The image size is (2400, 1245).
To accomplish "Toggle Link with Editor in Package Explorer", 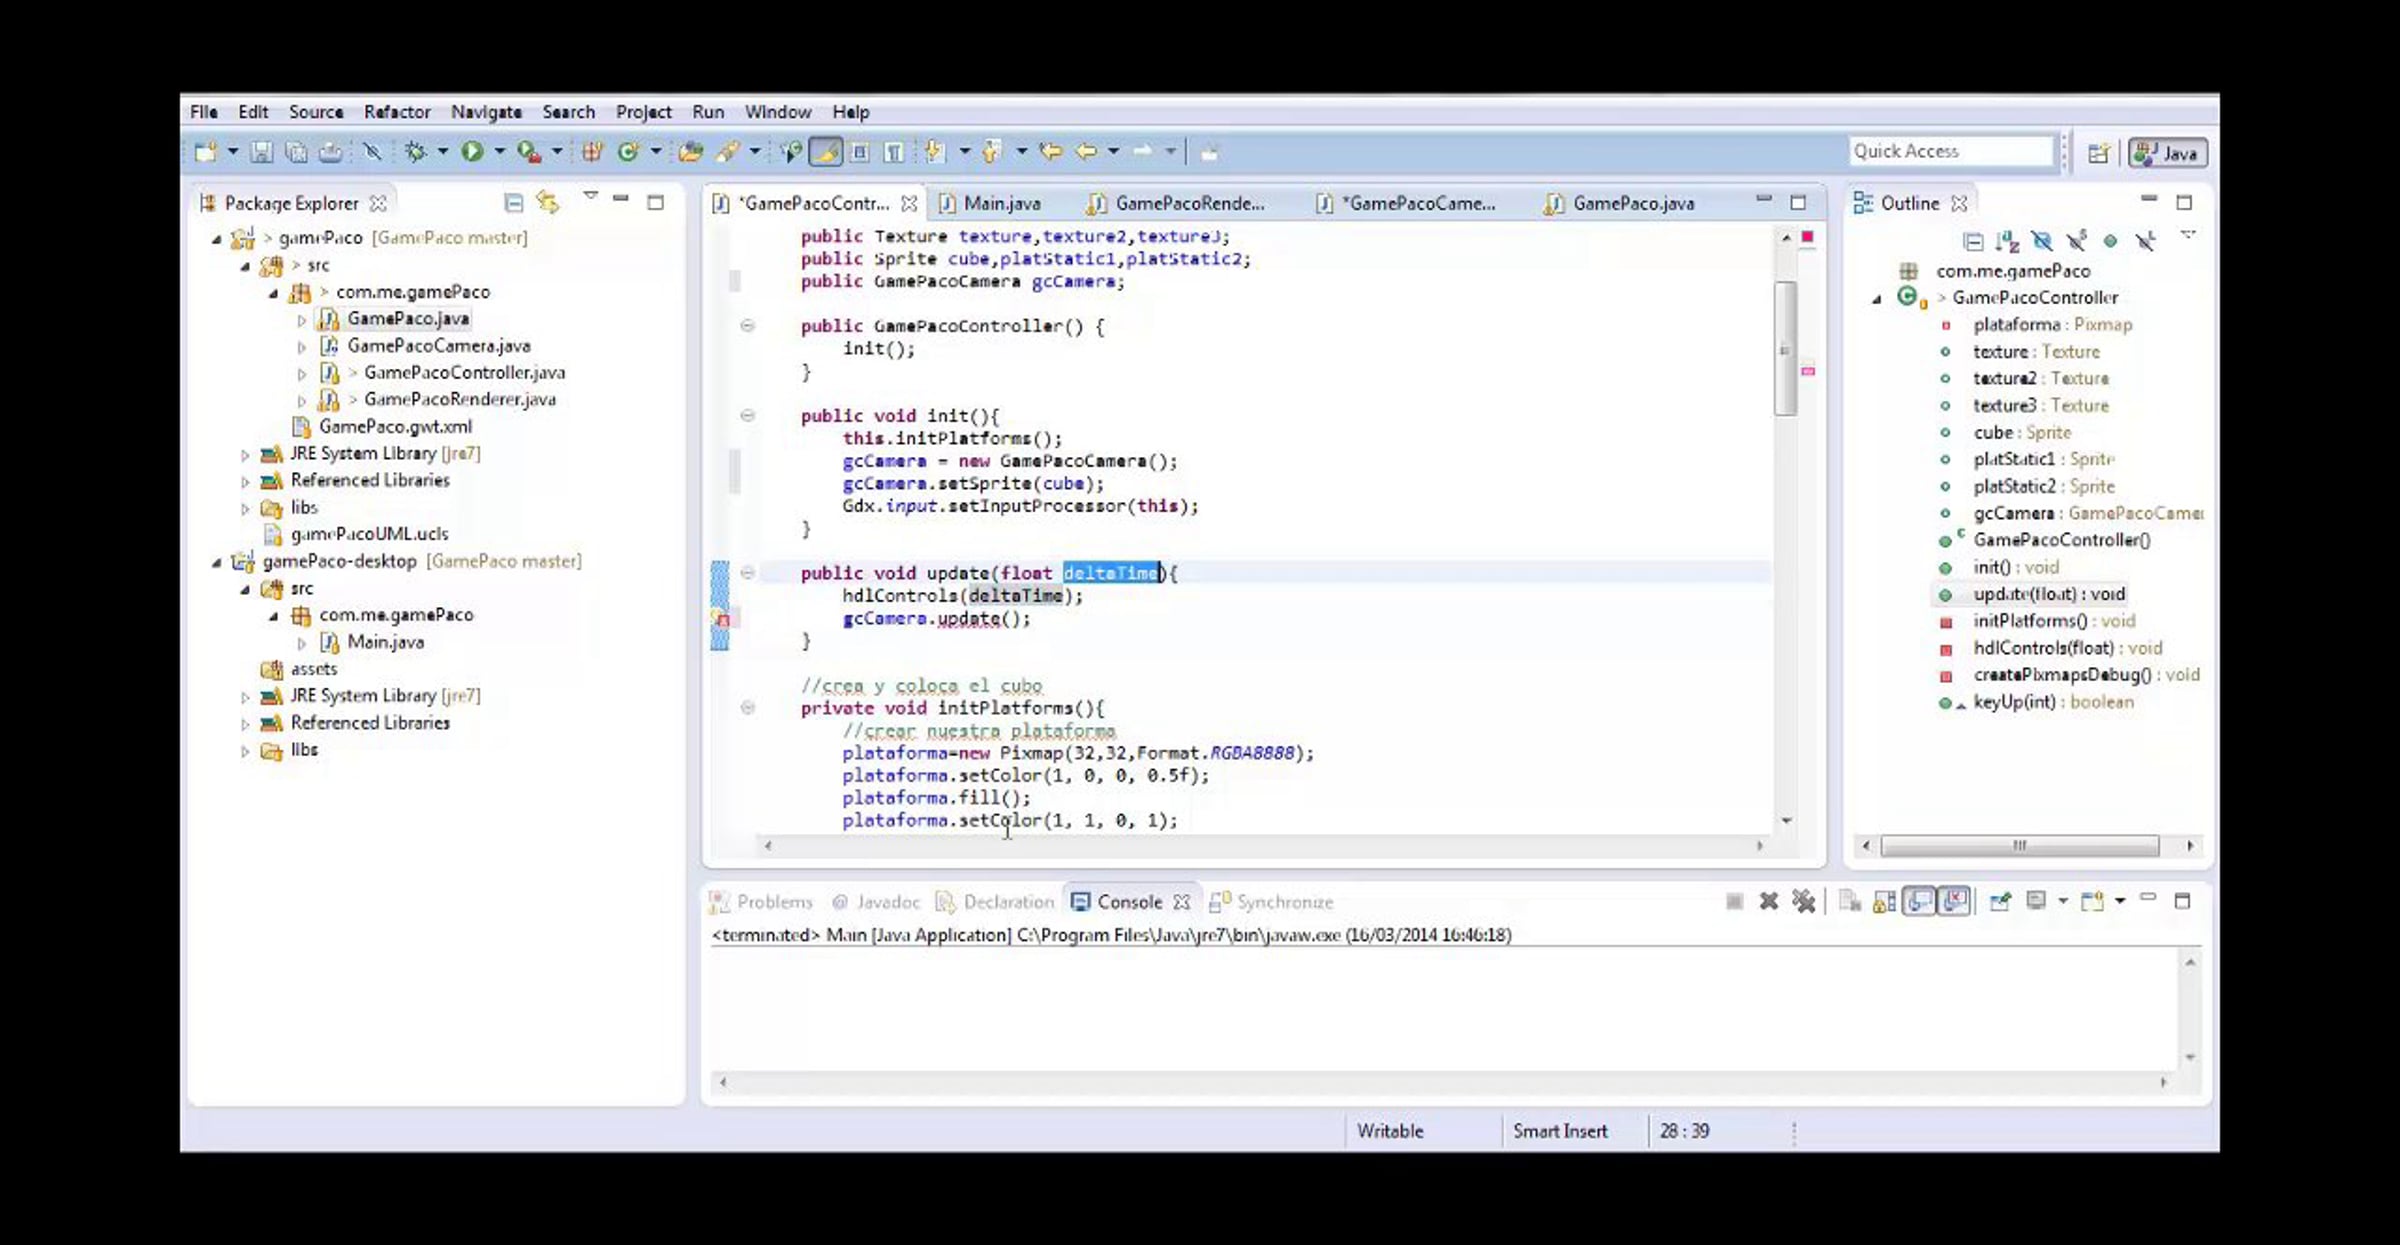I will [548, 203].
